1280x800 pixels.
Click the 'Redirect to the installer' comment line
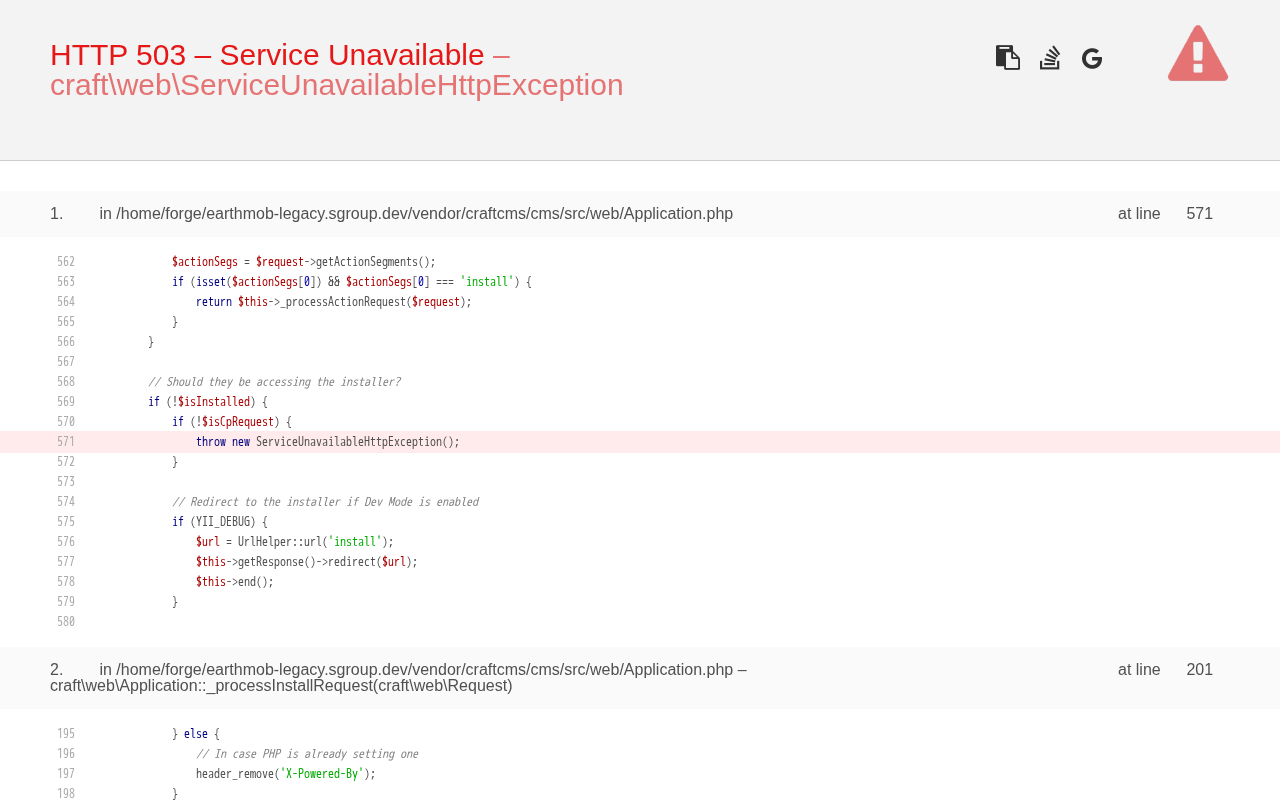[325, 502]
